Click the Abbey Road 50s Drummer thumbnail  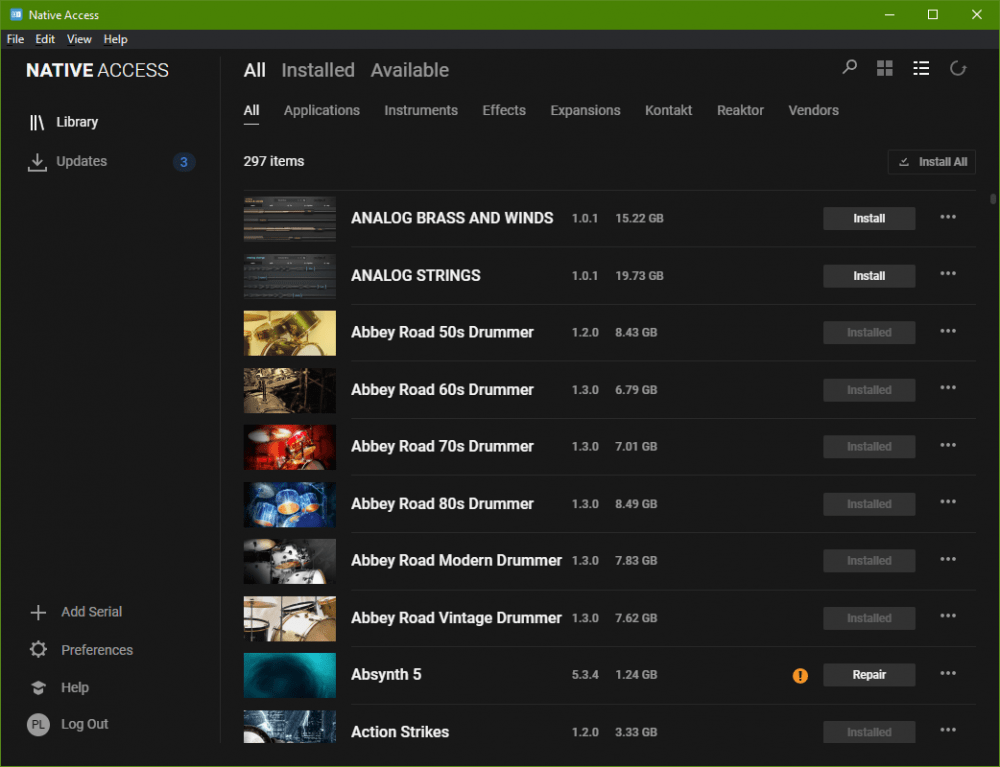290,333
